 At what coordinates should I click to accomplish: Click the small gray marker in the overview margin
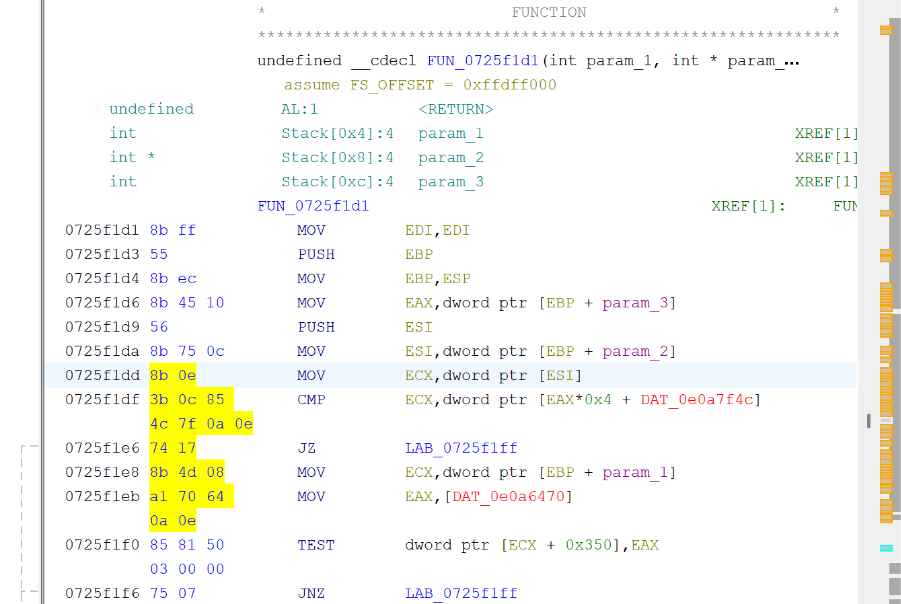point(867,420)
